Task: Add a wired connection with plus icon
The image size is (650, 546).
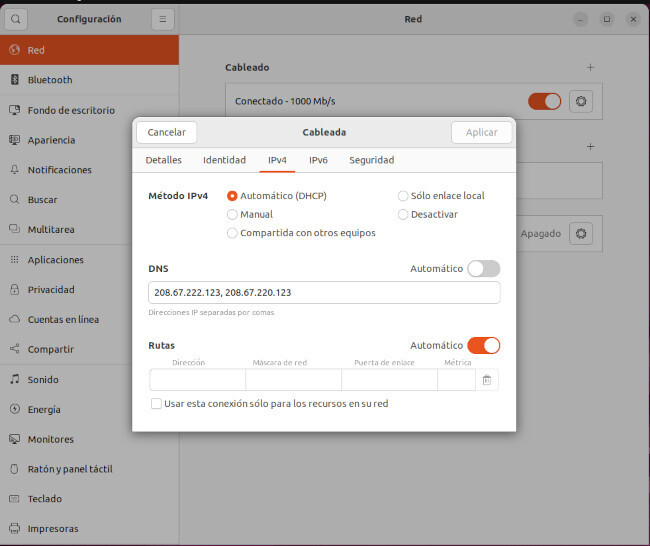Action: point(590,68)
